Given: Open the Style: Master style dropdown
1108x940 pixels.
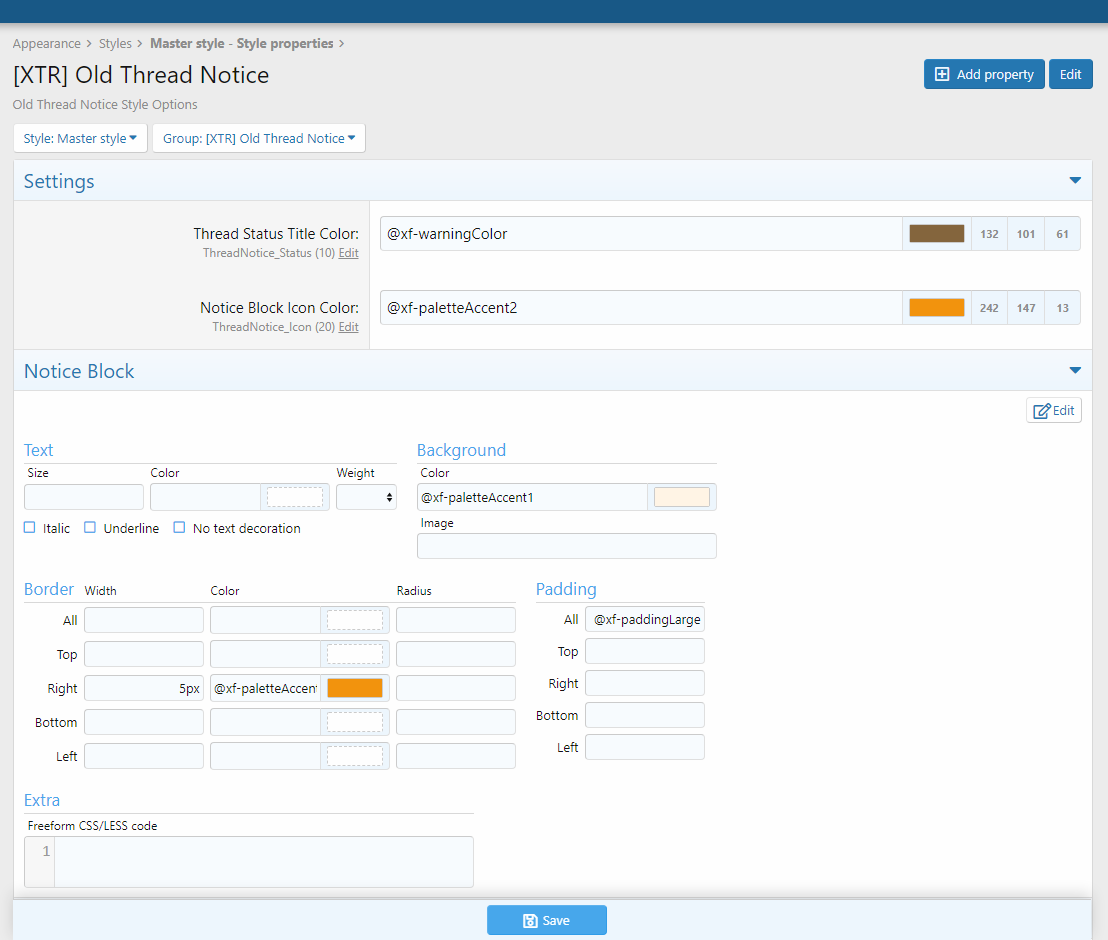Looking at the screenshot, I should (x=80, y=139).
